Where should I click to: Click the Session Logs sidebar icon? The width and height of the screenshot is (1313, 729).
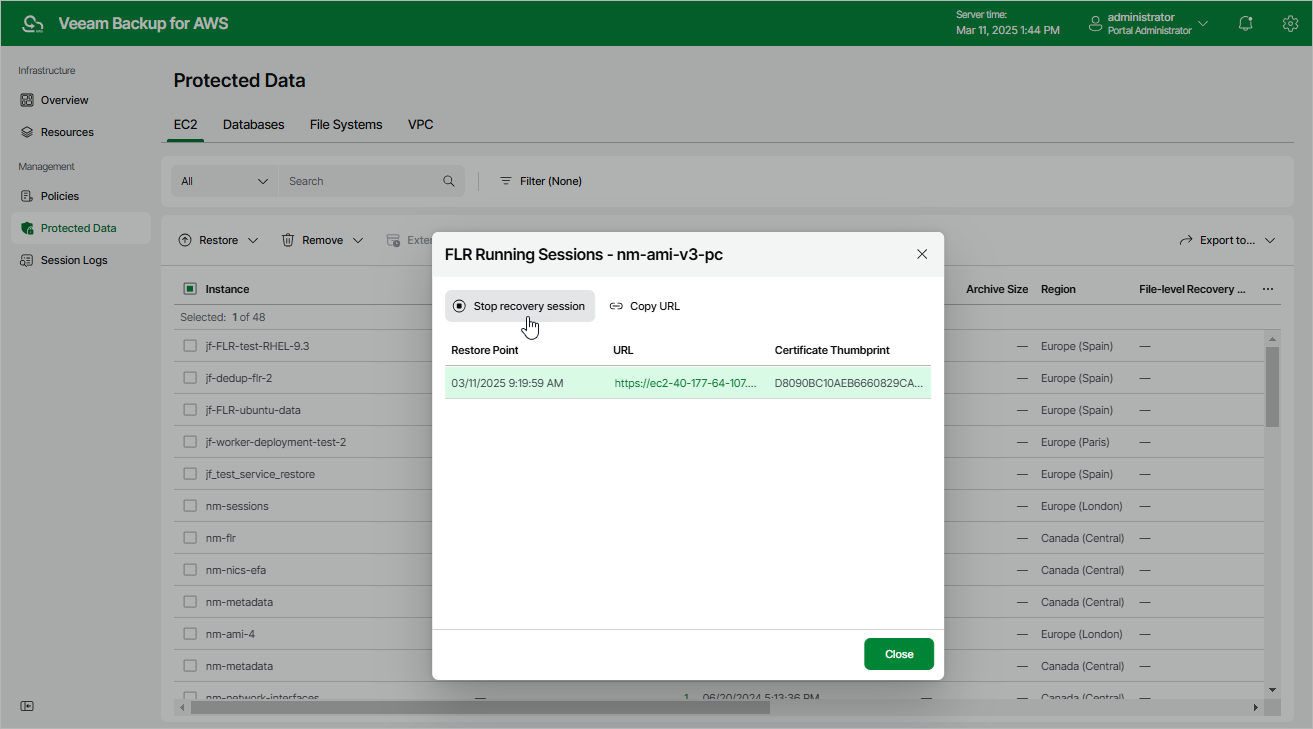28,260
